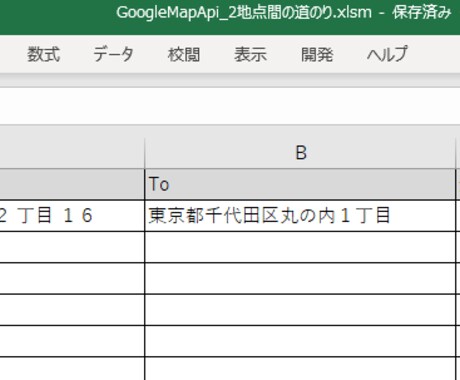This screenshot has height=380, width=460.
Task: Switch to the 校閲 ribbon tab
Action: click(184, 54)
